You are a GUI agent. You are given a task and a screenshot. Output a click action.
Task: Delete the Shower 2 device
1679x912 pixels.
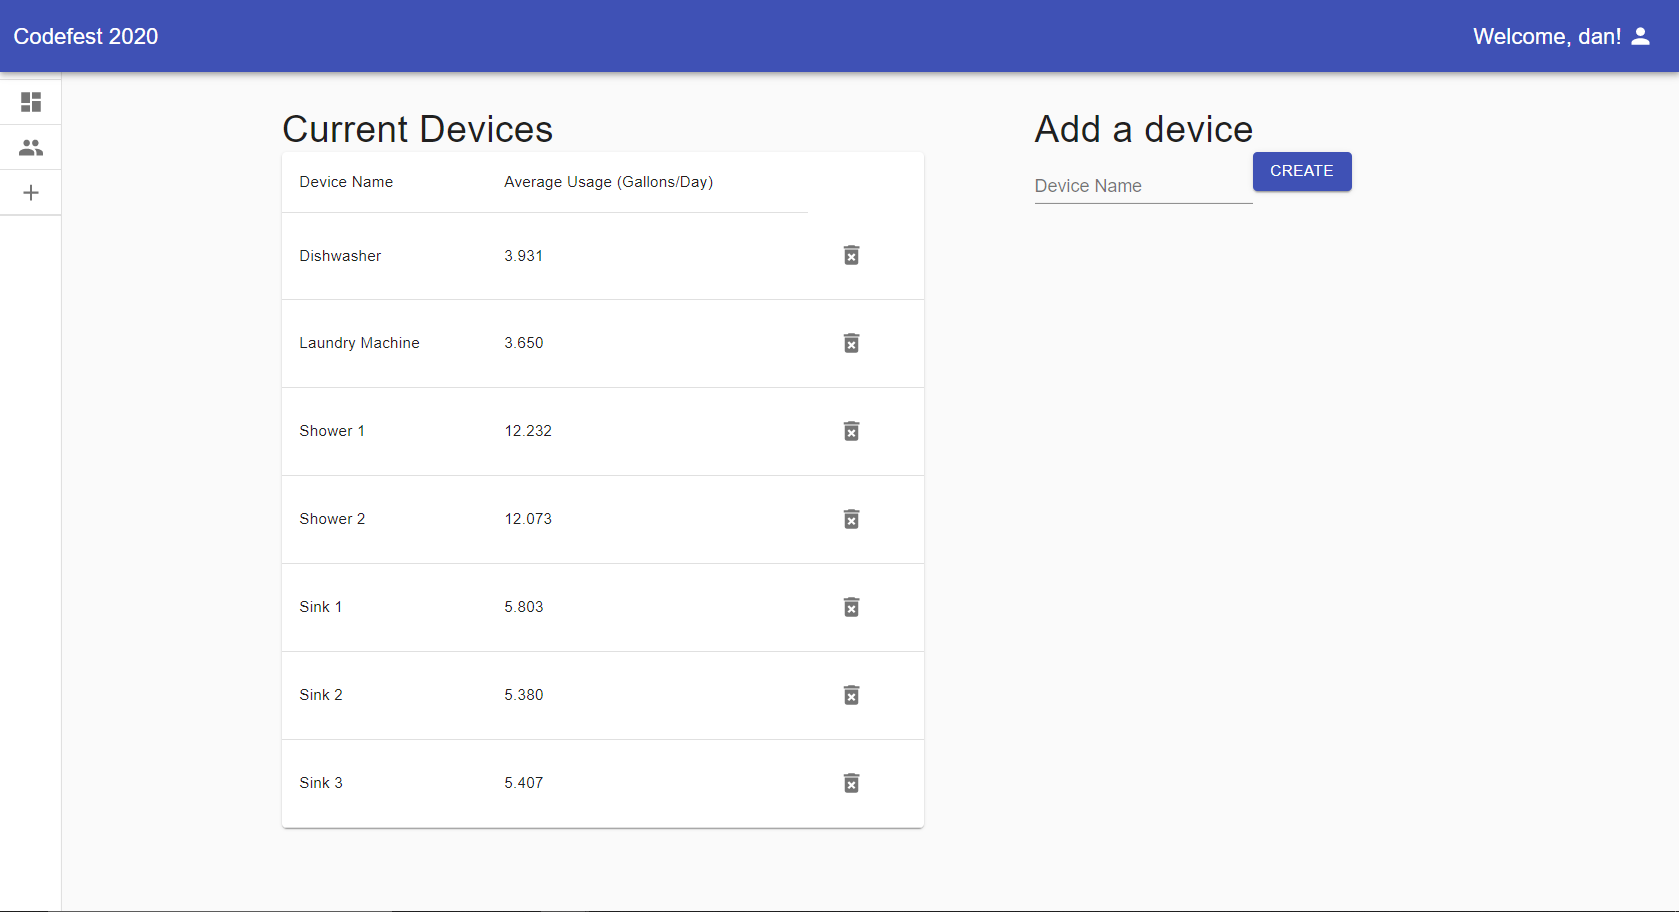tap(851, 519)
